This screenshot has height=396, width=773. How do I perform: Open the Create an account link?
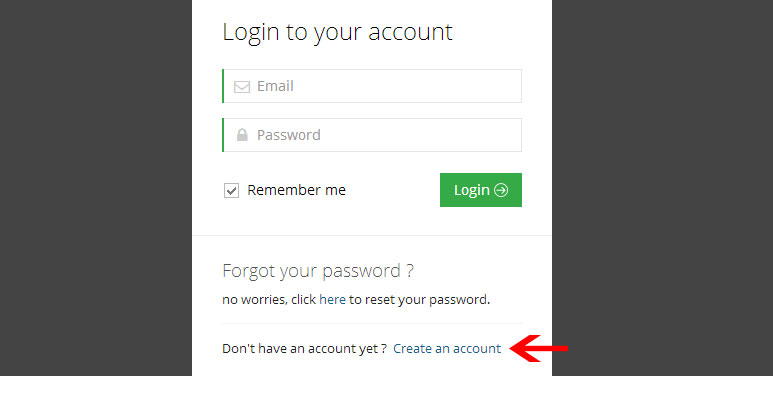point(447,349)
